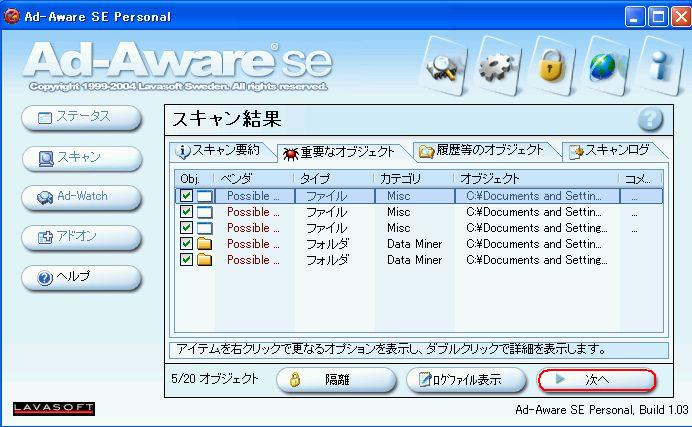Sort by the Obj. column header

coord(194,179)
